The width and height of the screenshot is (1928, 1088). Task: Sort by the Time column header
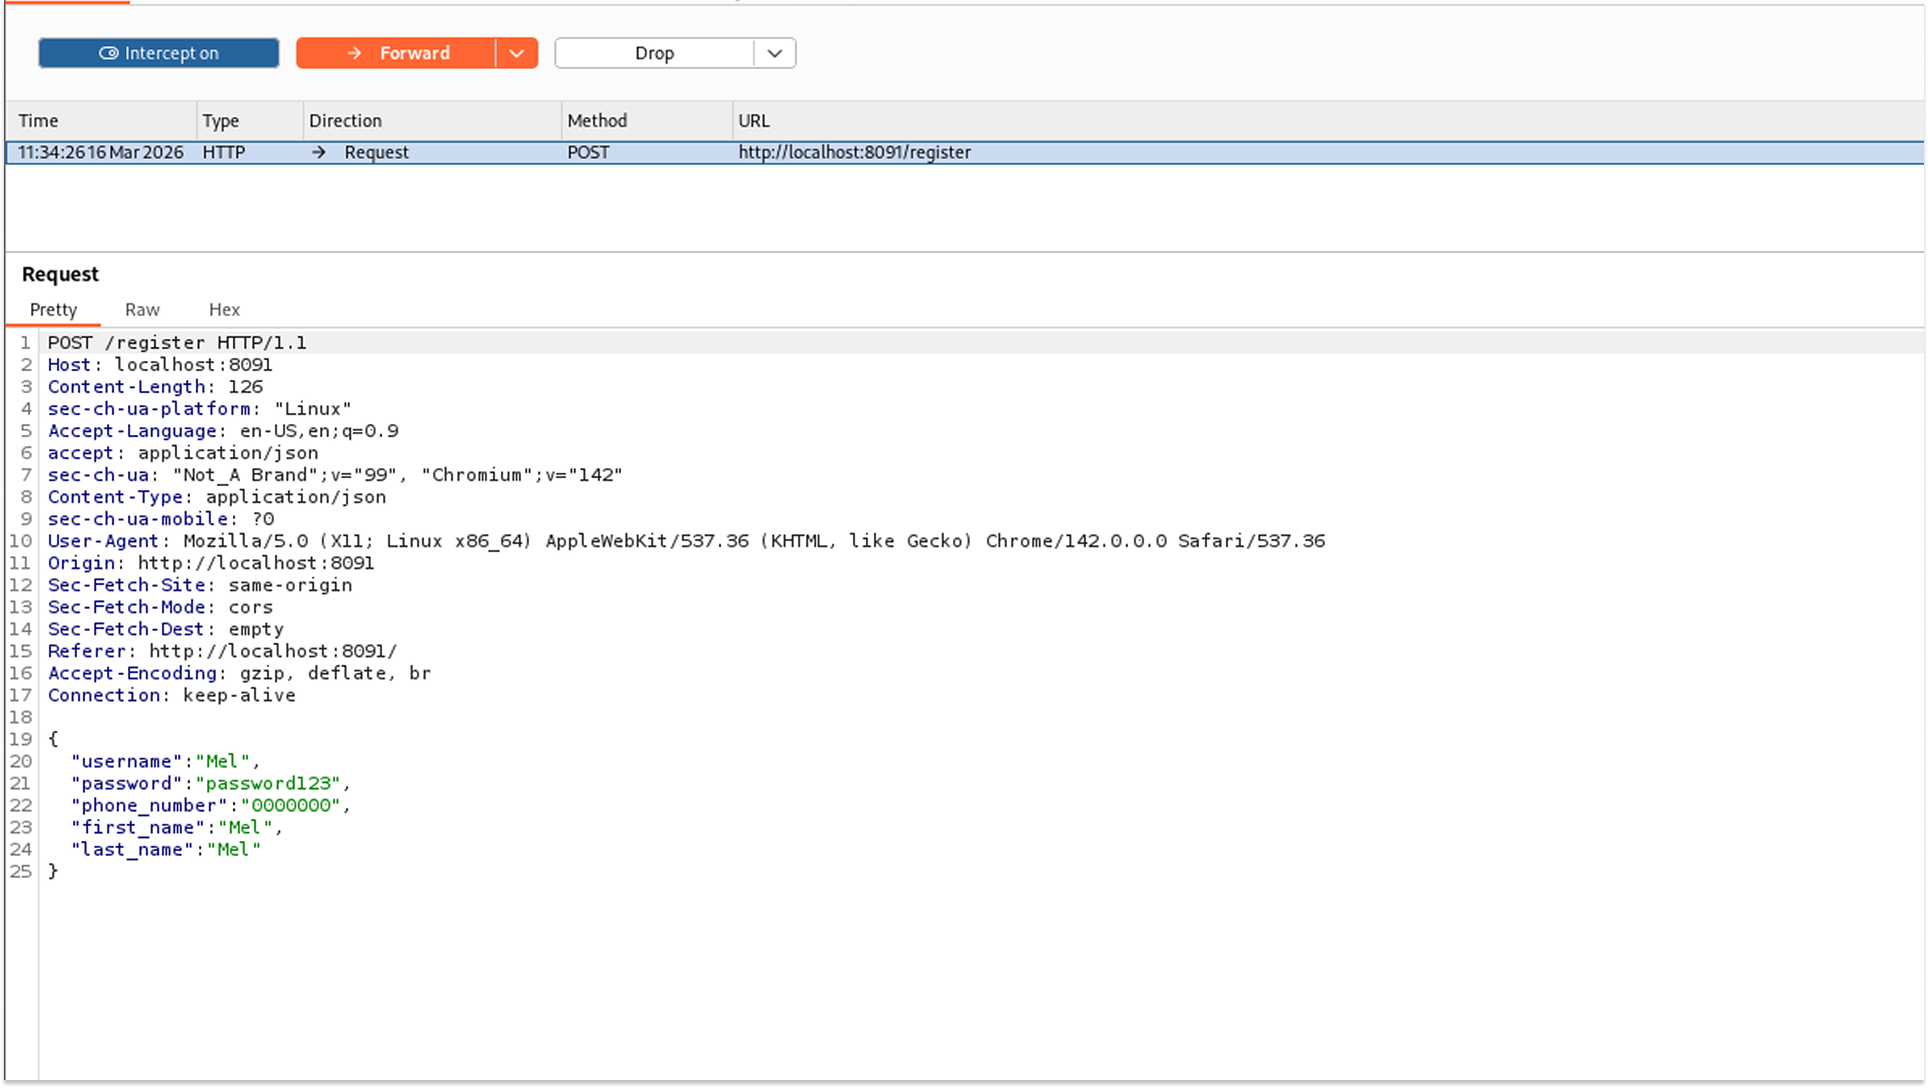(x=38, y=121)
